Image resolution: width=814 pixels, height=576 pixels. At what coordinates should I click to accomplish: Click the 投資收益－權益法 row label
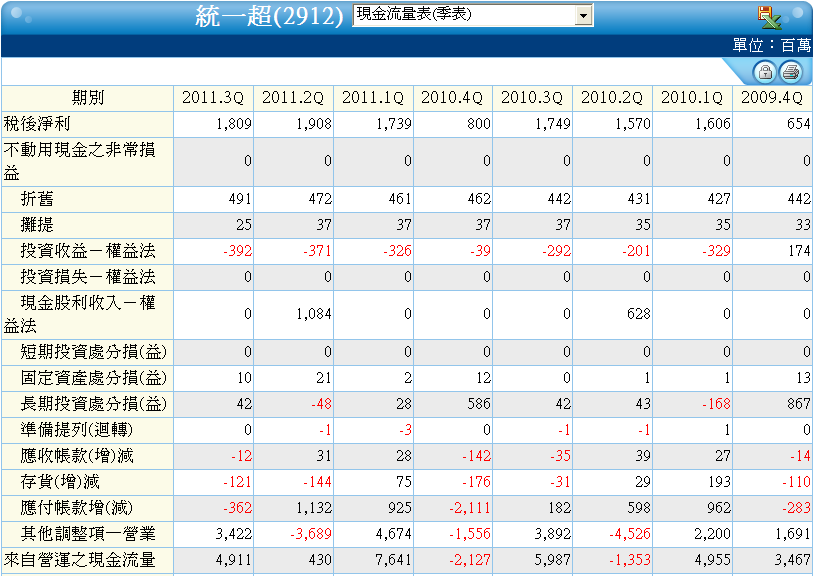[88, 251]
